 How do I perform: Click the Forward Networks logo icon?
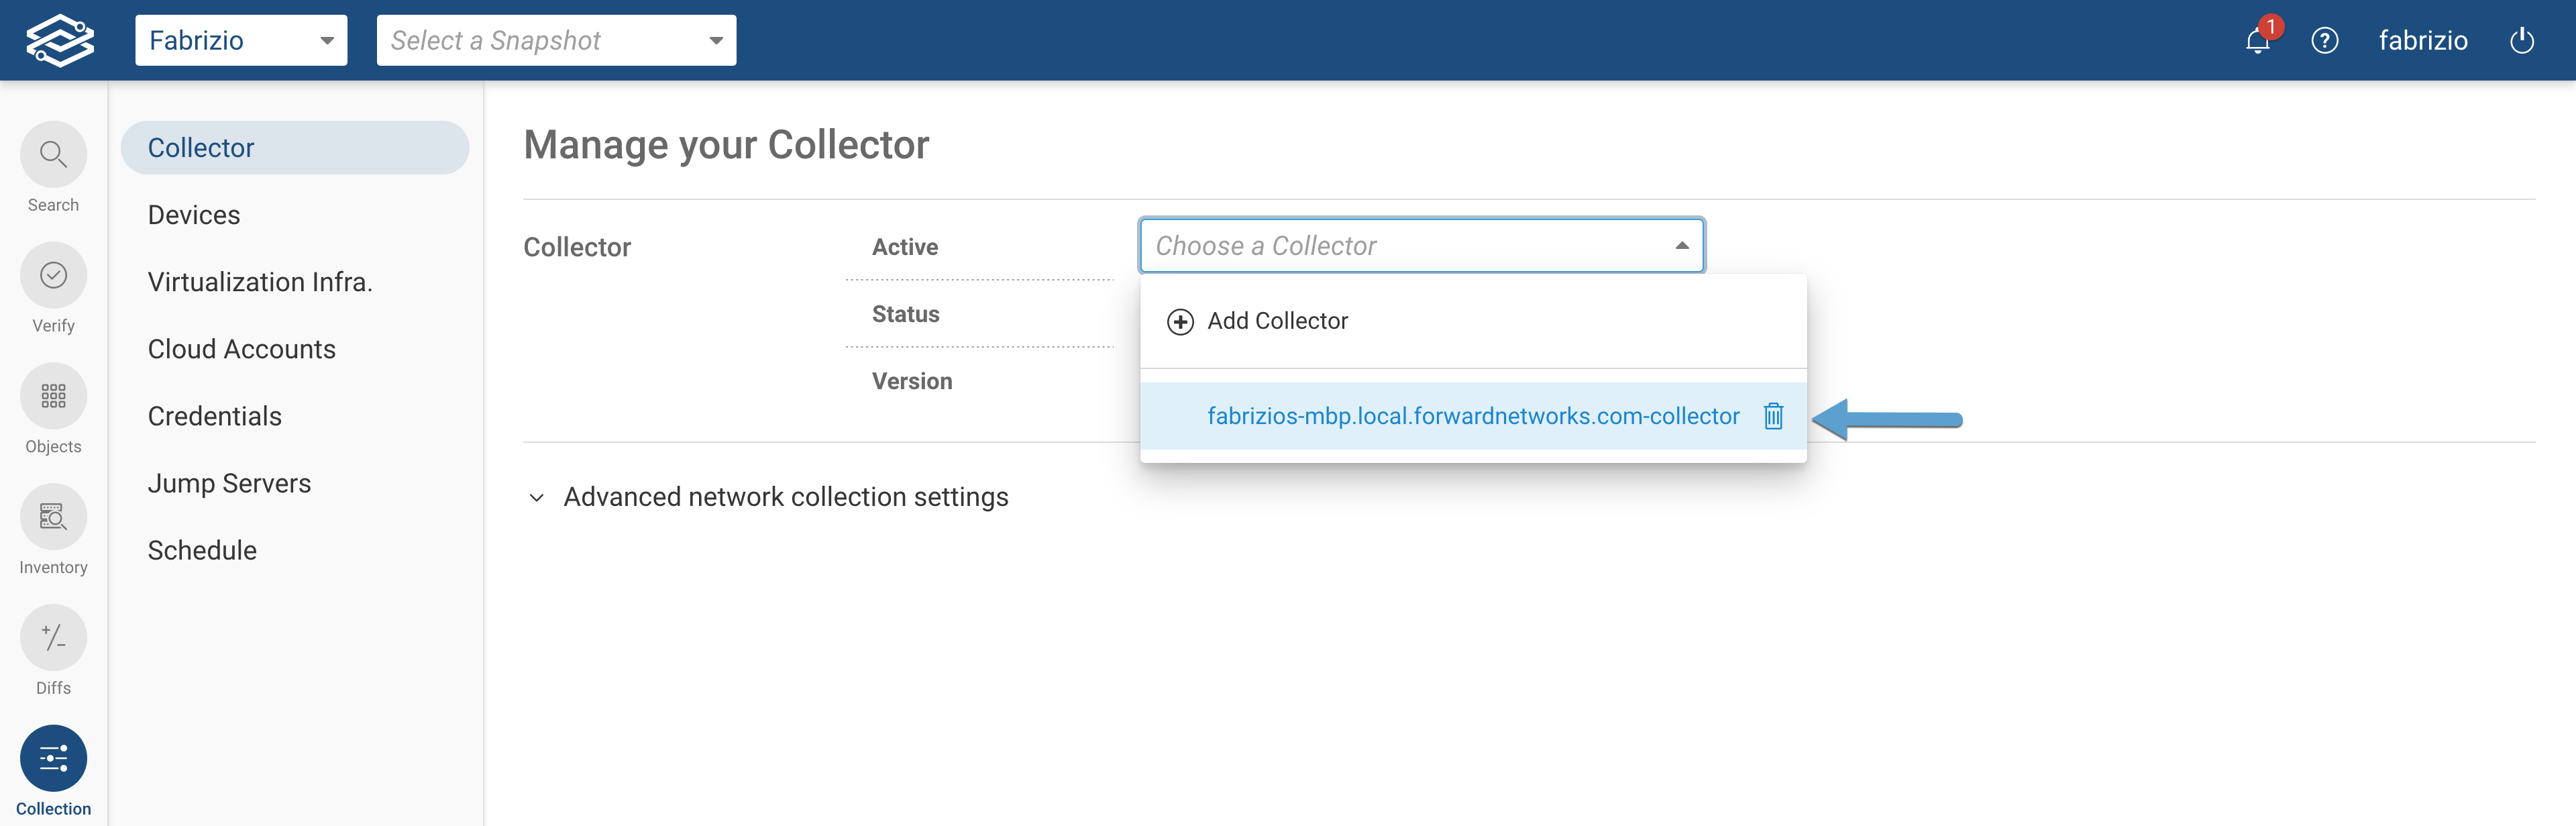click(x=60, y=40)
